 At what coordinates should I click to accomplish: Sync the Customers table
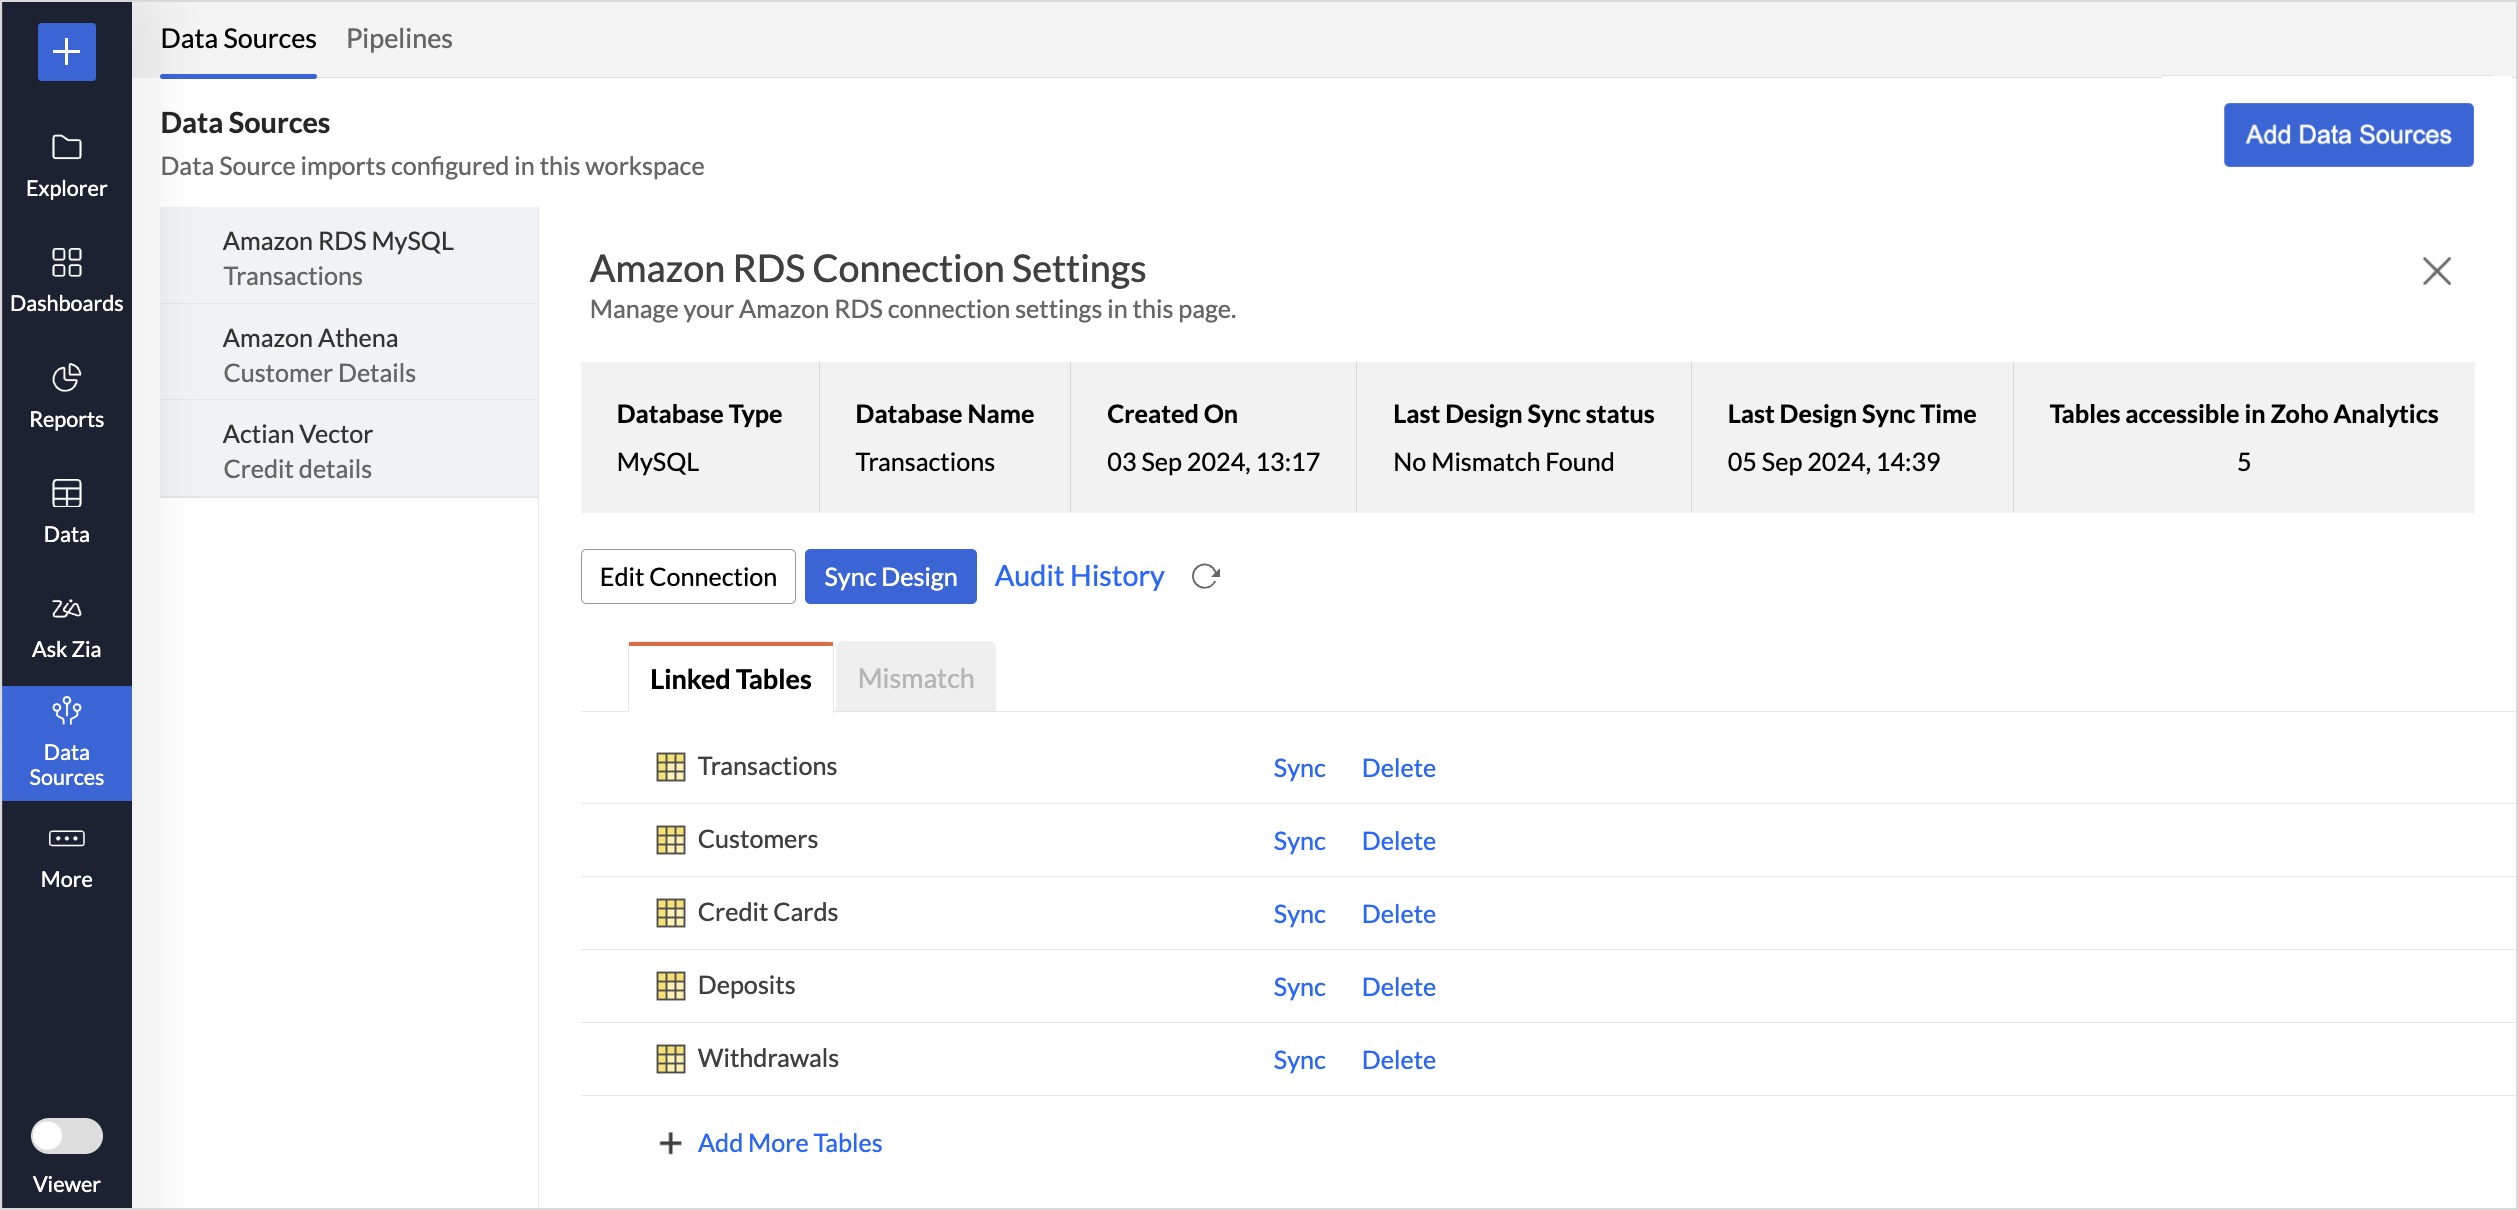[x=1299, y=840]
